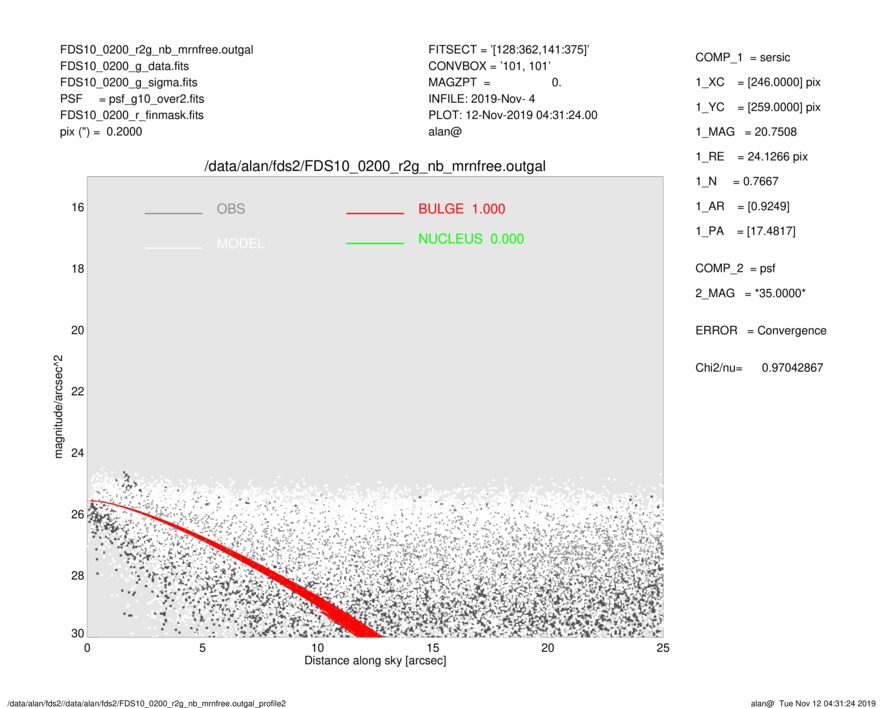
Task: Click the 2_MAG = *35.0000* value
Action: pyautogui.click(x=750, y=293)
